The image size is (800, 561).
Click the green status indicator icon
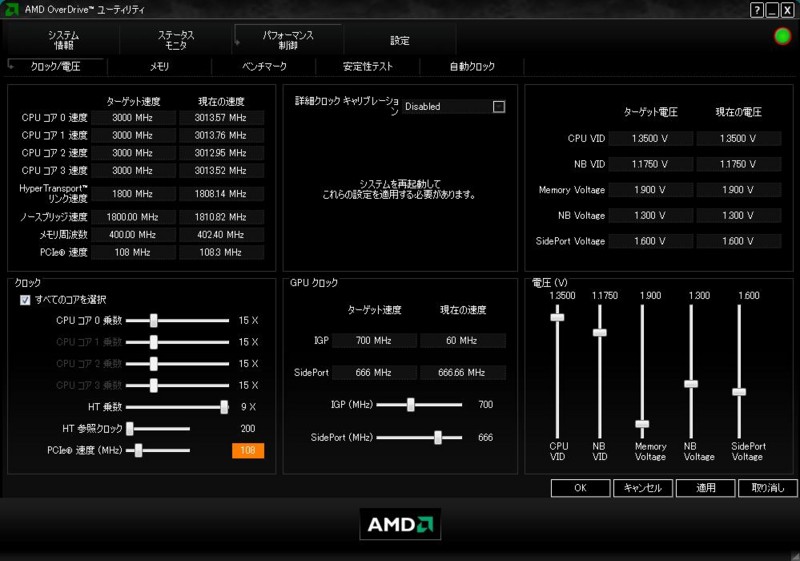(x=782, y=36)
